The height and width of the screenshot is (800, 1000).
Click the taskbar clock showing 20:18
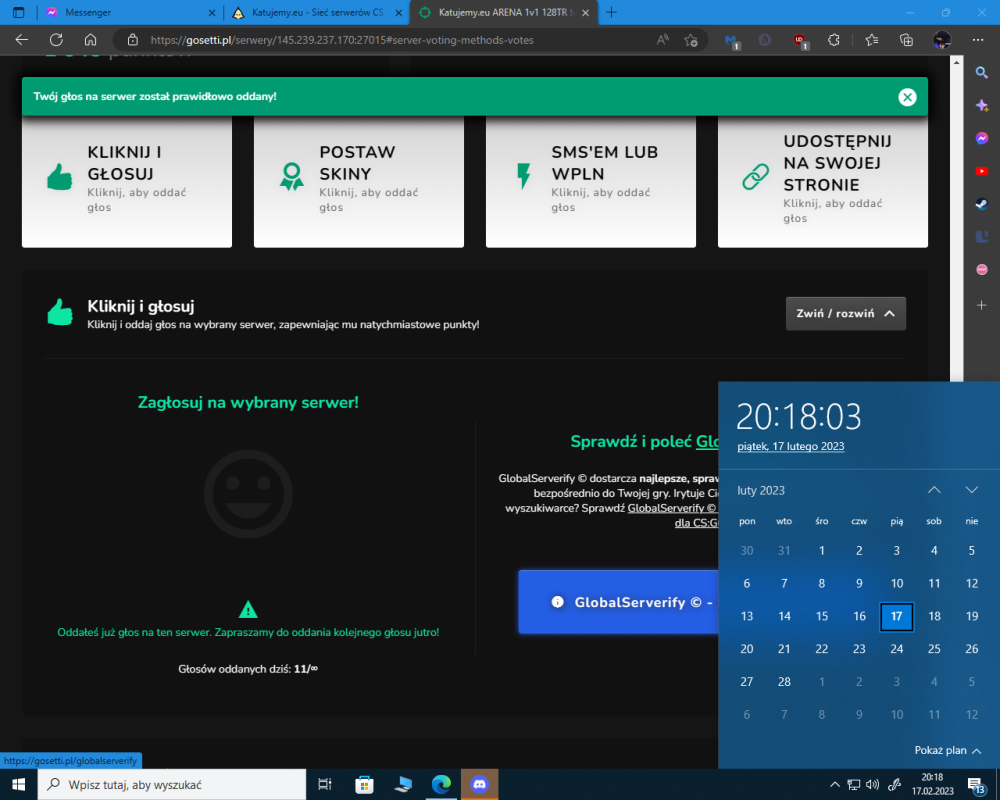932,784
